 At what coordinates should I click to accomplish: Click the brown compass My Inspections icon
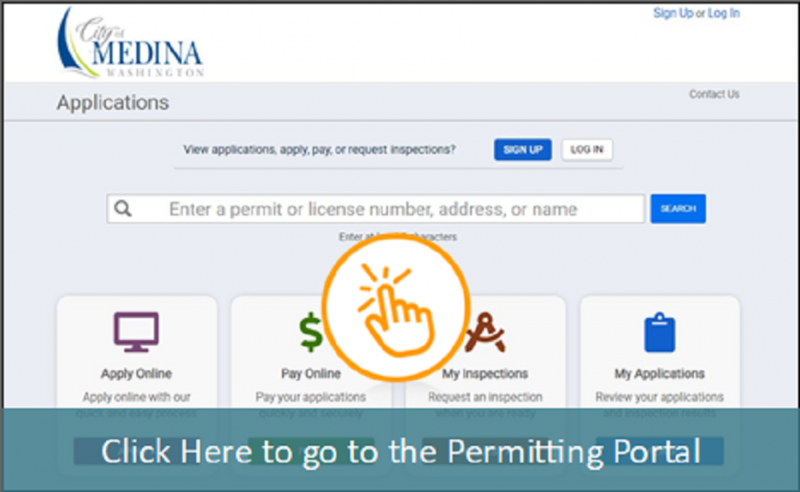[x=485, y=332]
